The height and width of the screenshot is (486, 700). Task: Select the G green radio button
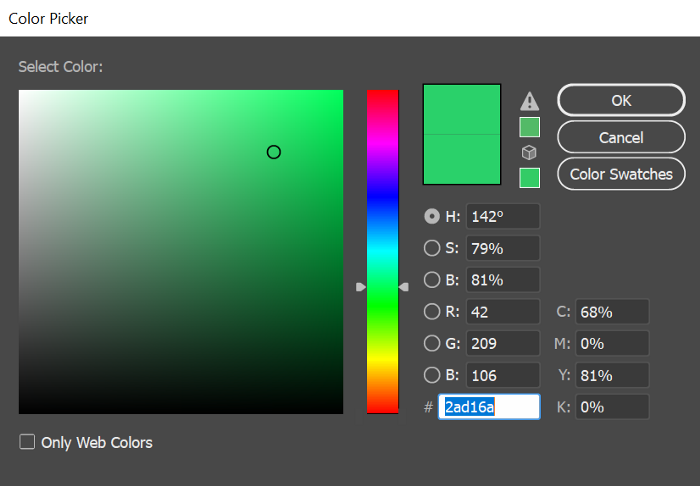tap(432, 343)
